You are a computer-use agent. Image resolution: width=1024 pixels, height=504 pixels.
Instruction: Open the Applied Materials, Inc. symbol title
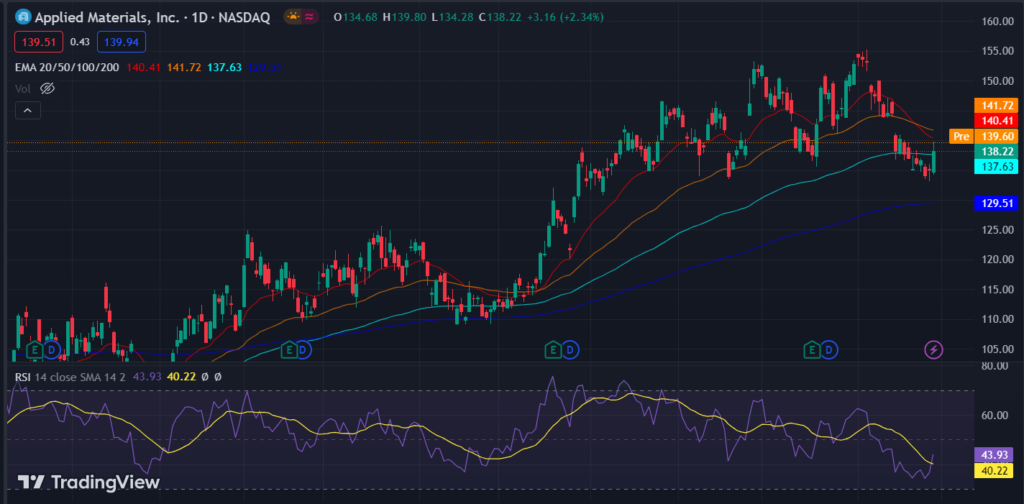[152, 18]
